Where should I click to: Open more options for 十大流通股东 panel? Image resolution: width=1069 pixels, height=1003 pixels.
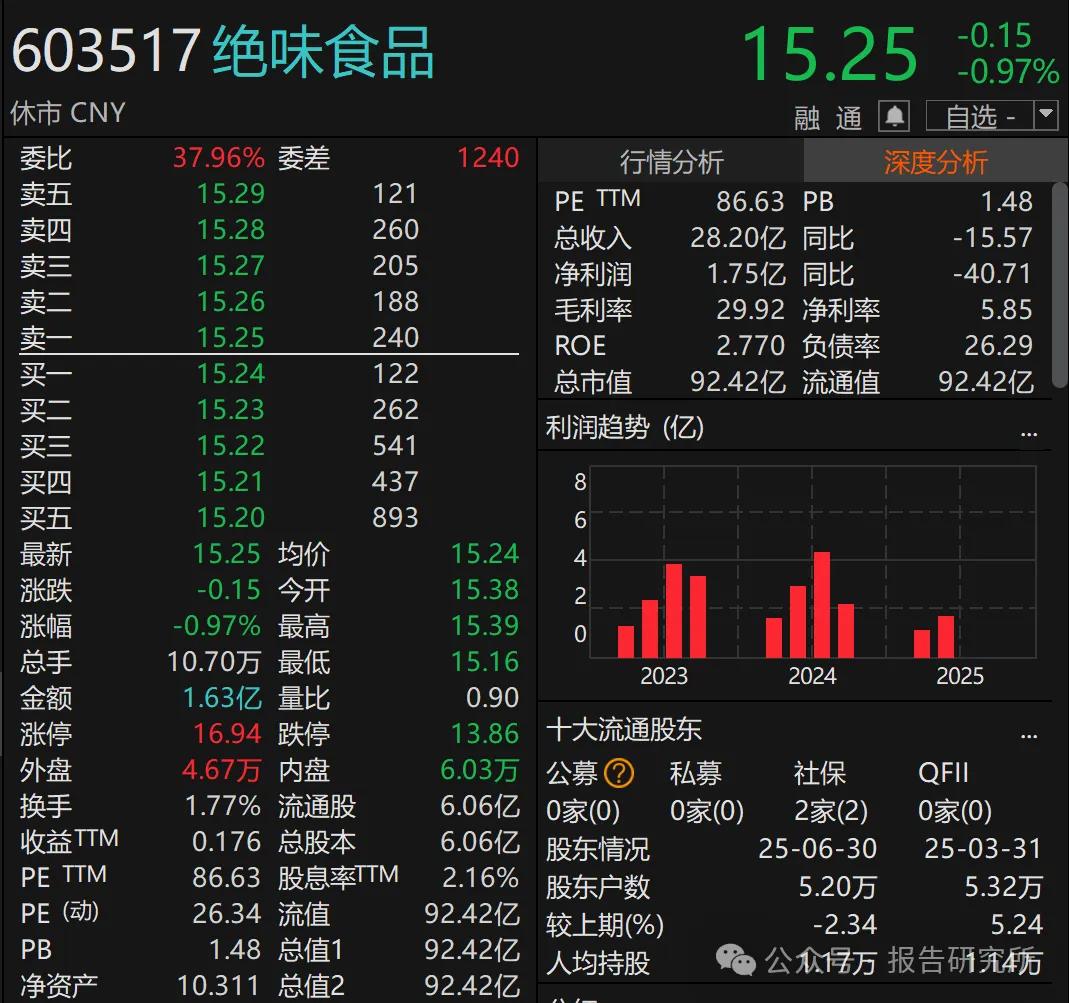1030,735
